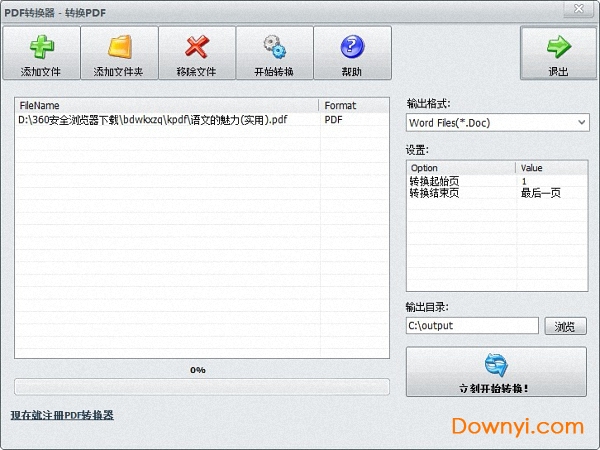This screenshot has height=450, width=600.
Task: Click the start page value 1
Action: point(524,181)
